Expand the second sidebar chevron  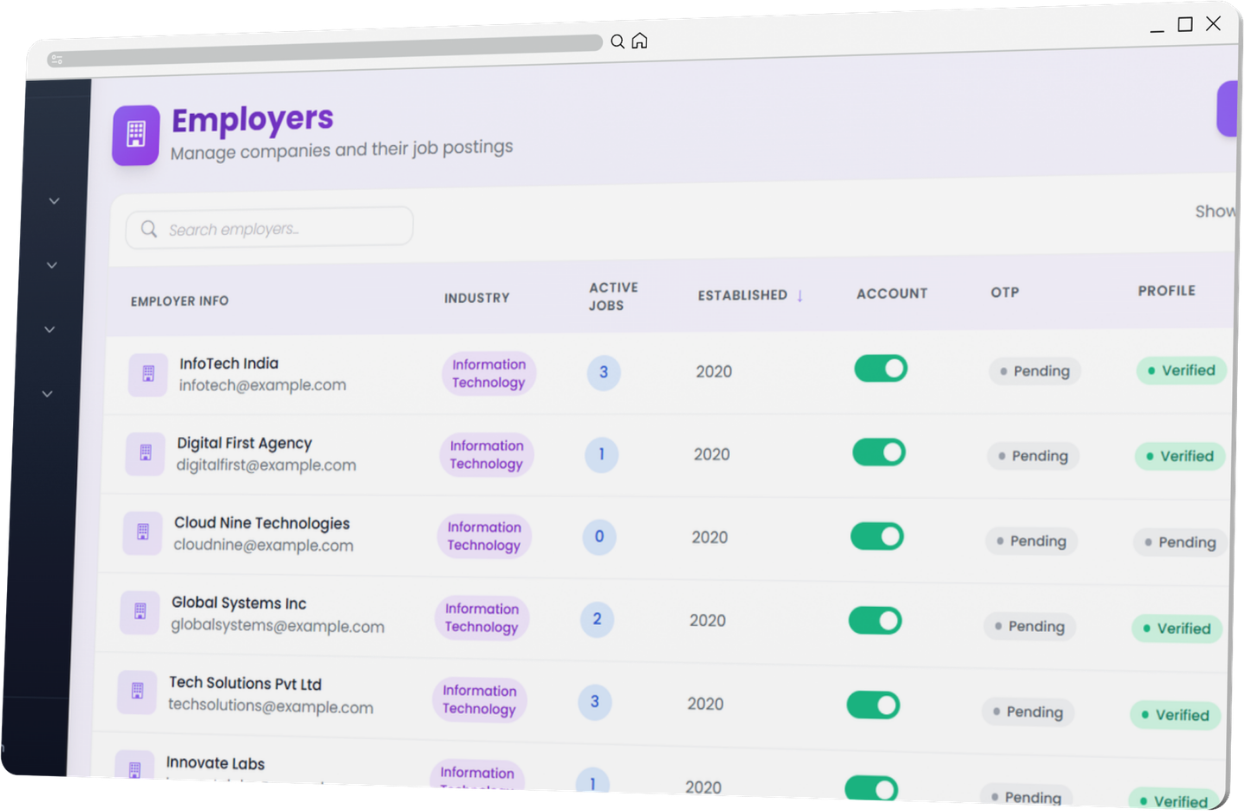coord(52,265)
